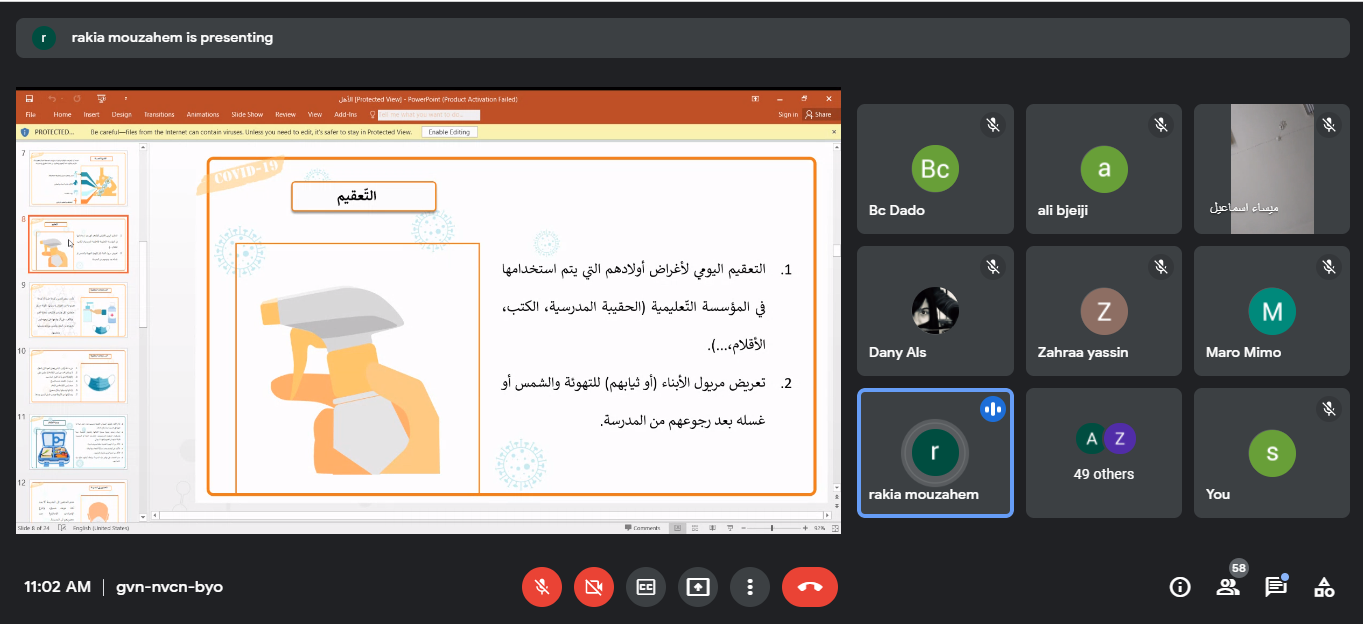Expand the 49 others participants tile

pos(1104,453)
